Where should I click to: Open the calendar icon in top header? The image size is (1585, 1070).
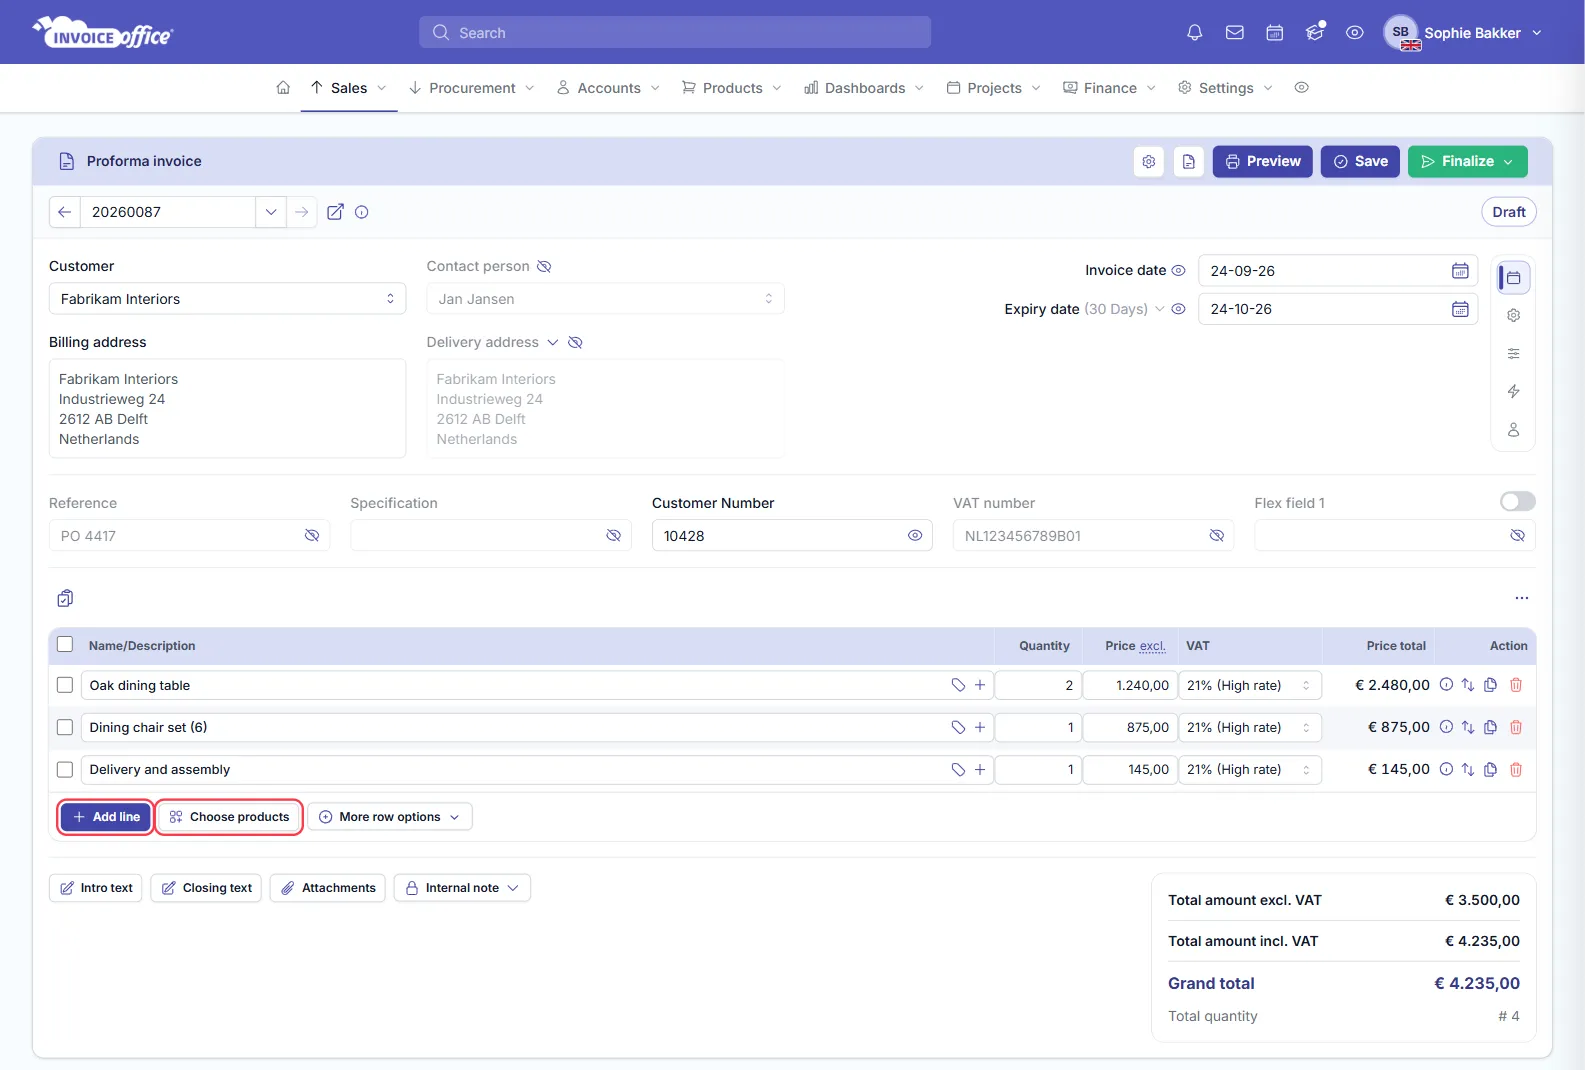[1275, 33]
